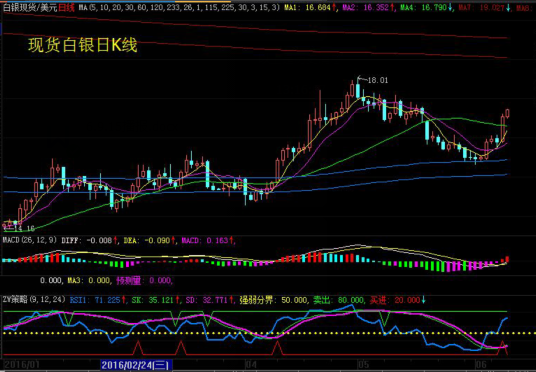Select the yellow 现货白银日K线 annotation

[82, 45]
